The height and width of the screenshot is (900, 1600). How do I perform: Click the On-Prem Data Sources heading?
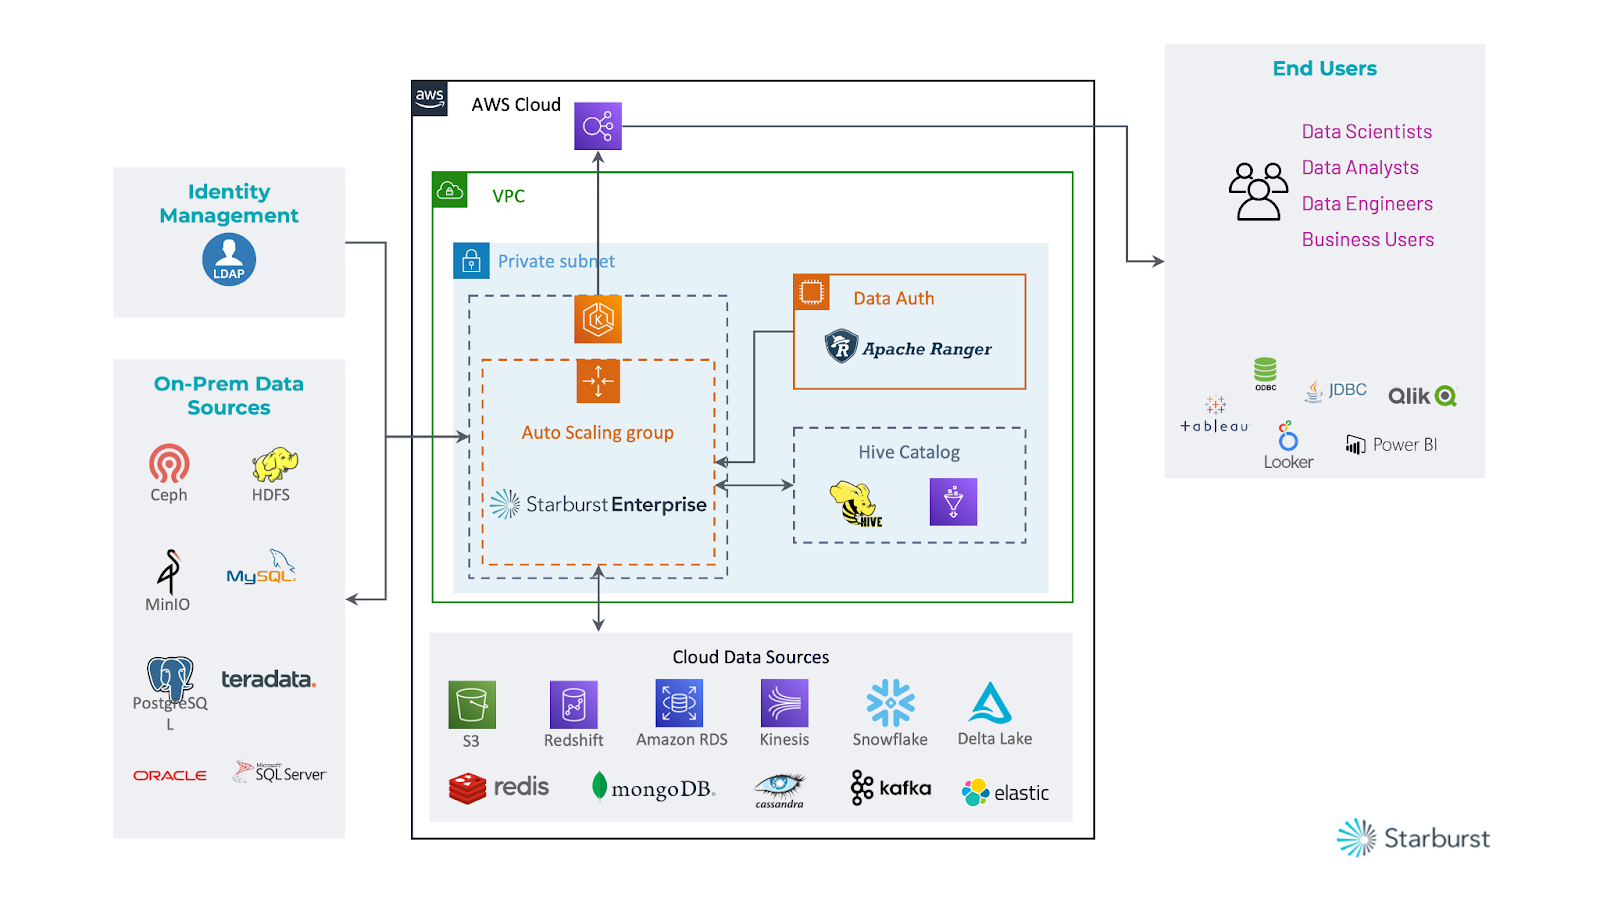tap(229, 396)
